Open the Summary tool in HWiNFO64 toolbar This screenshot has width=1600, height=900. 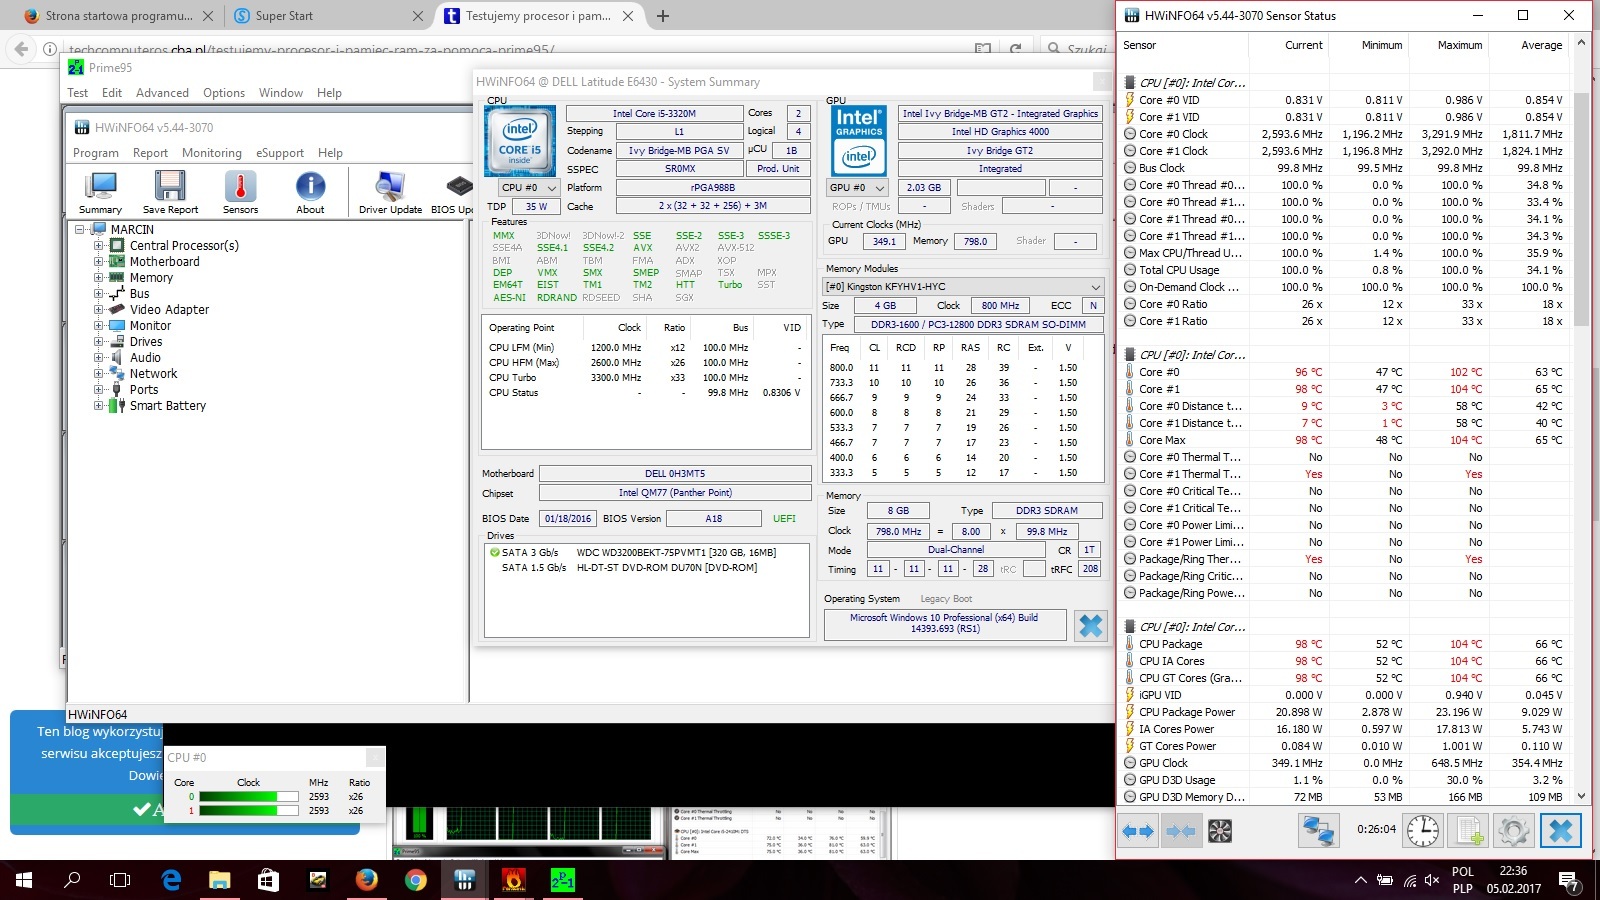point(100,192)
